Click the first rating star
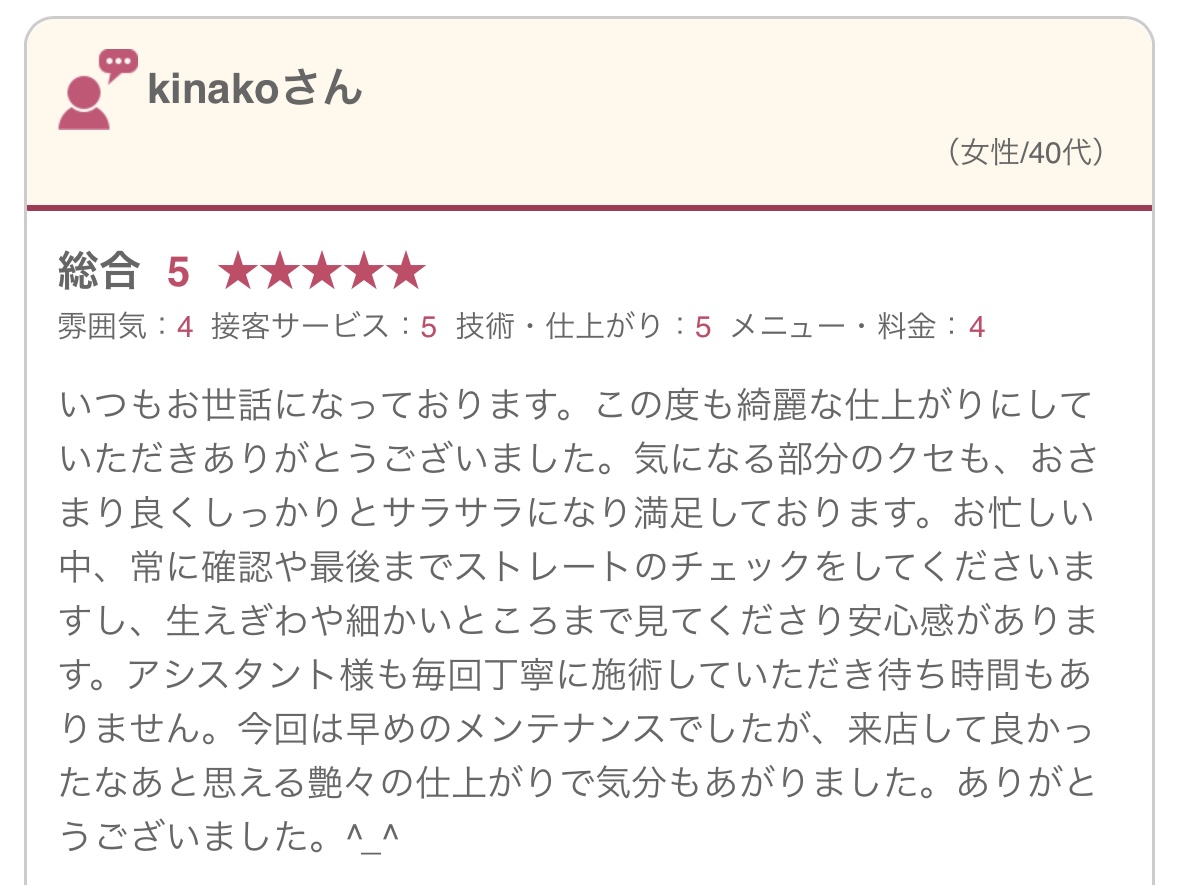 point(237,272)
